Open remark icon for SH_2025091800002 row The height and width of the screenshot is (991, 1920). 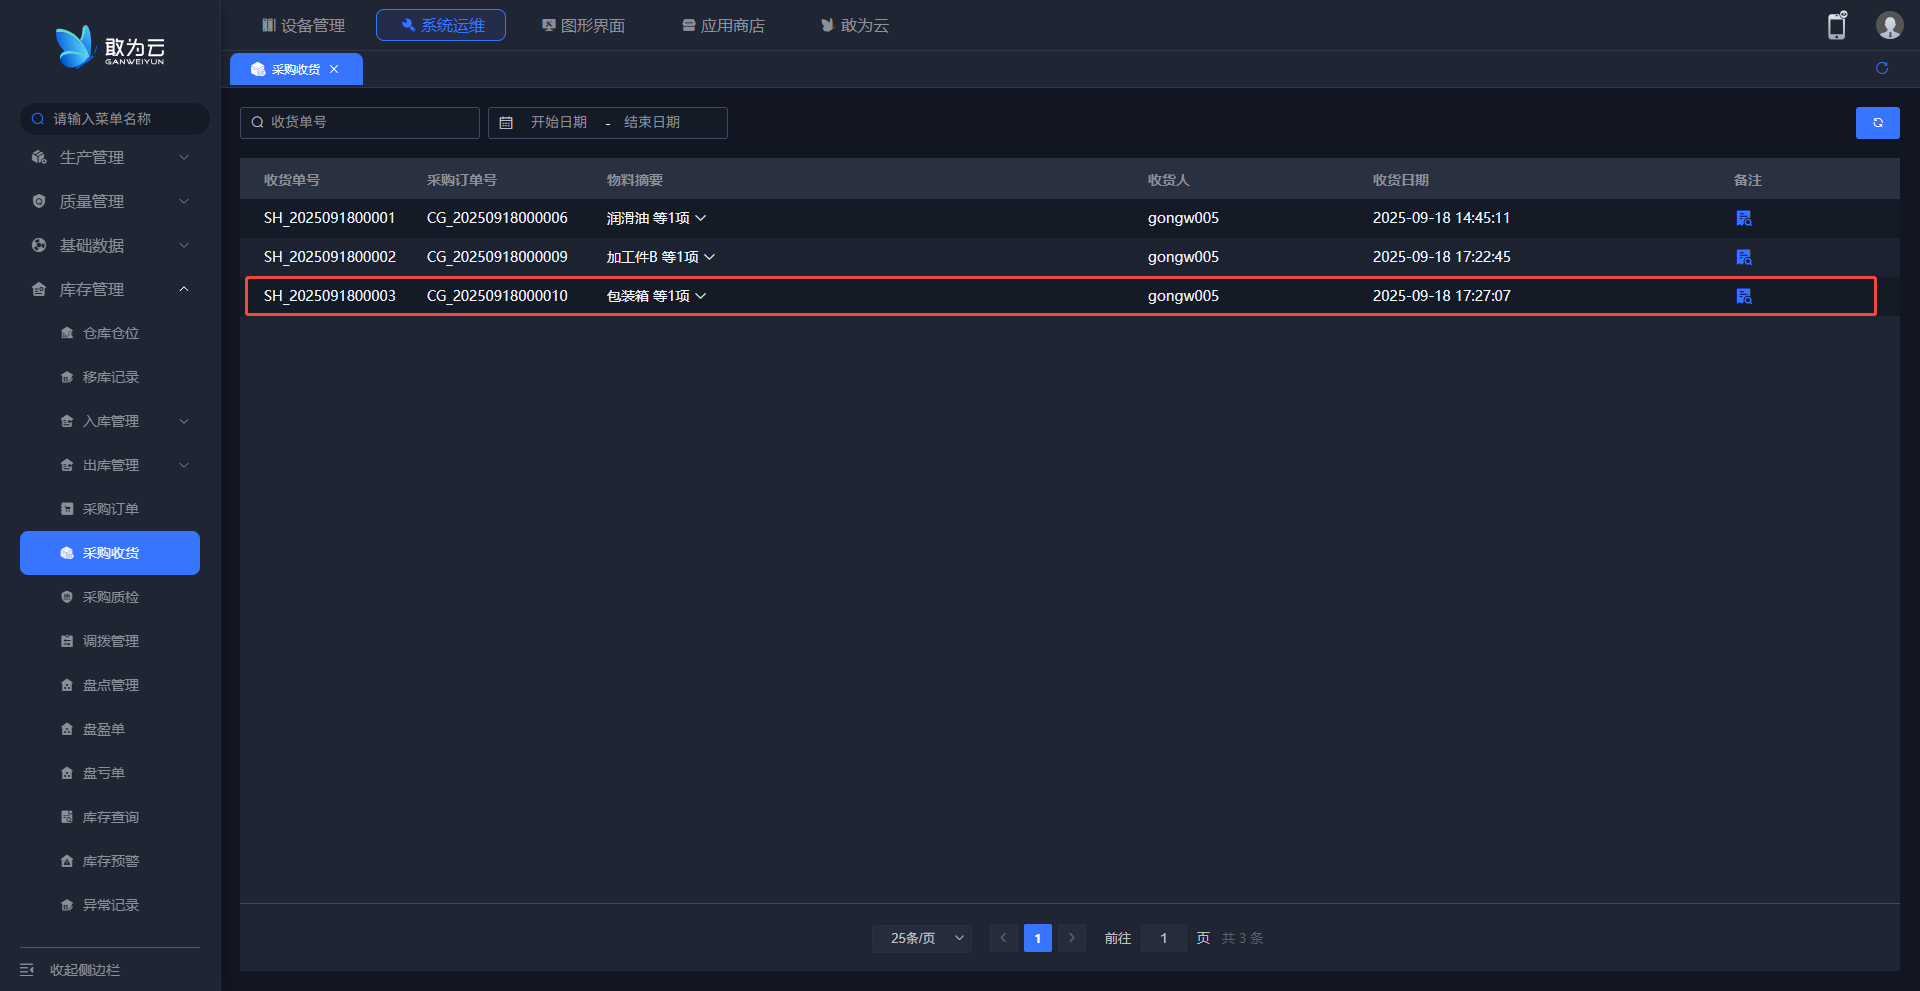tap(1743, 257)
